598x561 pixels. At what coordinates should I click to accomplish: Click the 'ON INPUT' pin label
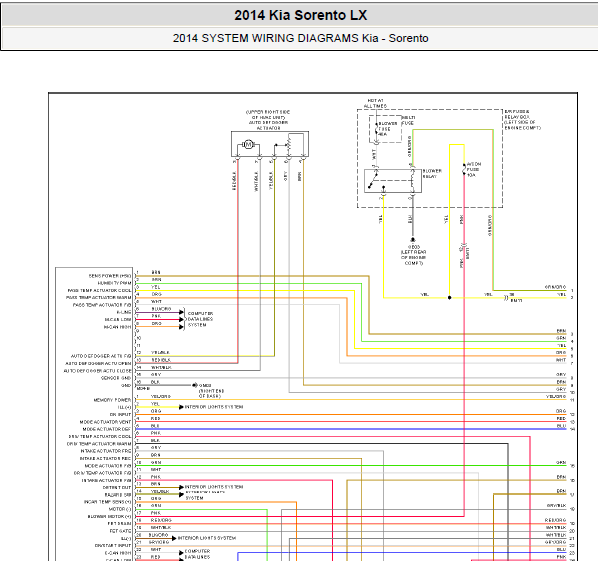(x=120, y=415)
